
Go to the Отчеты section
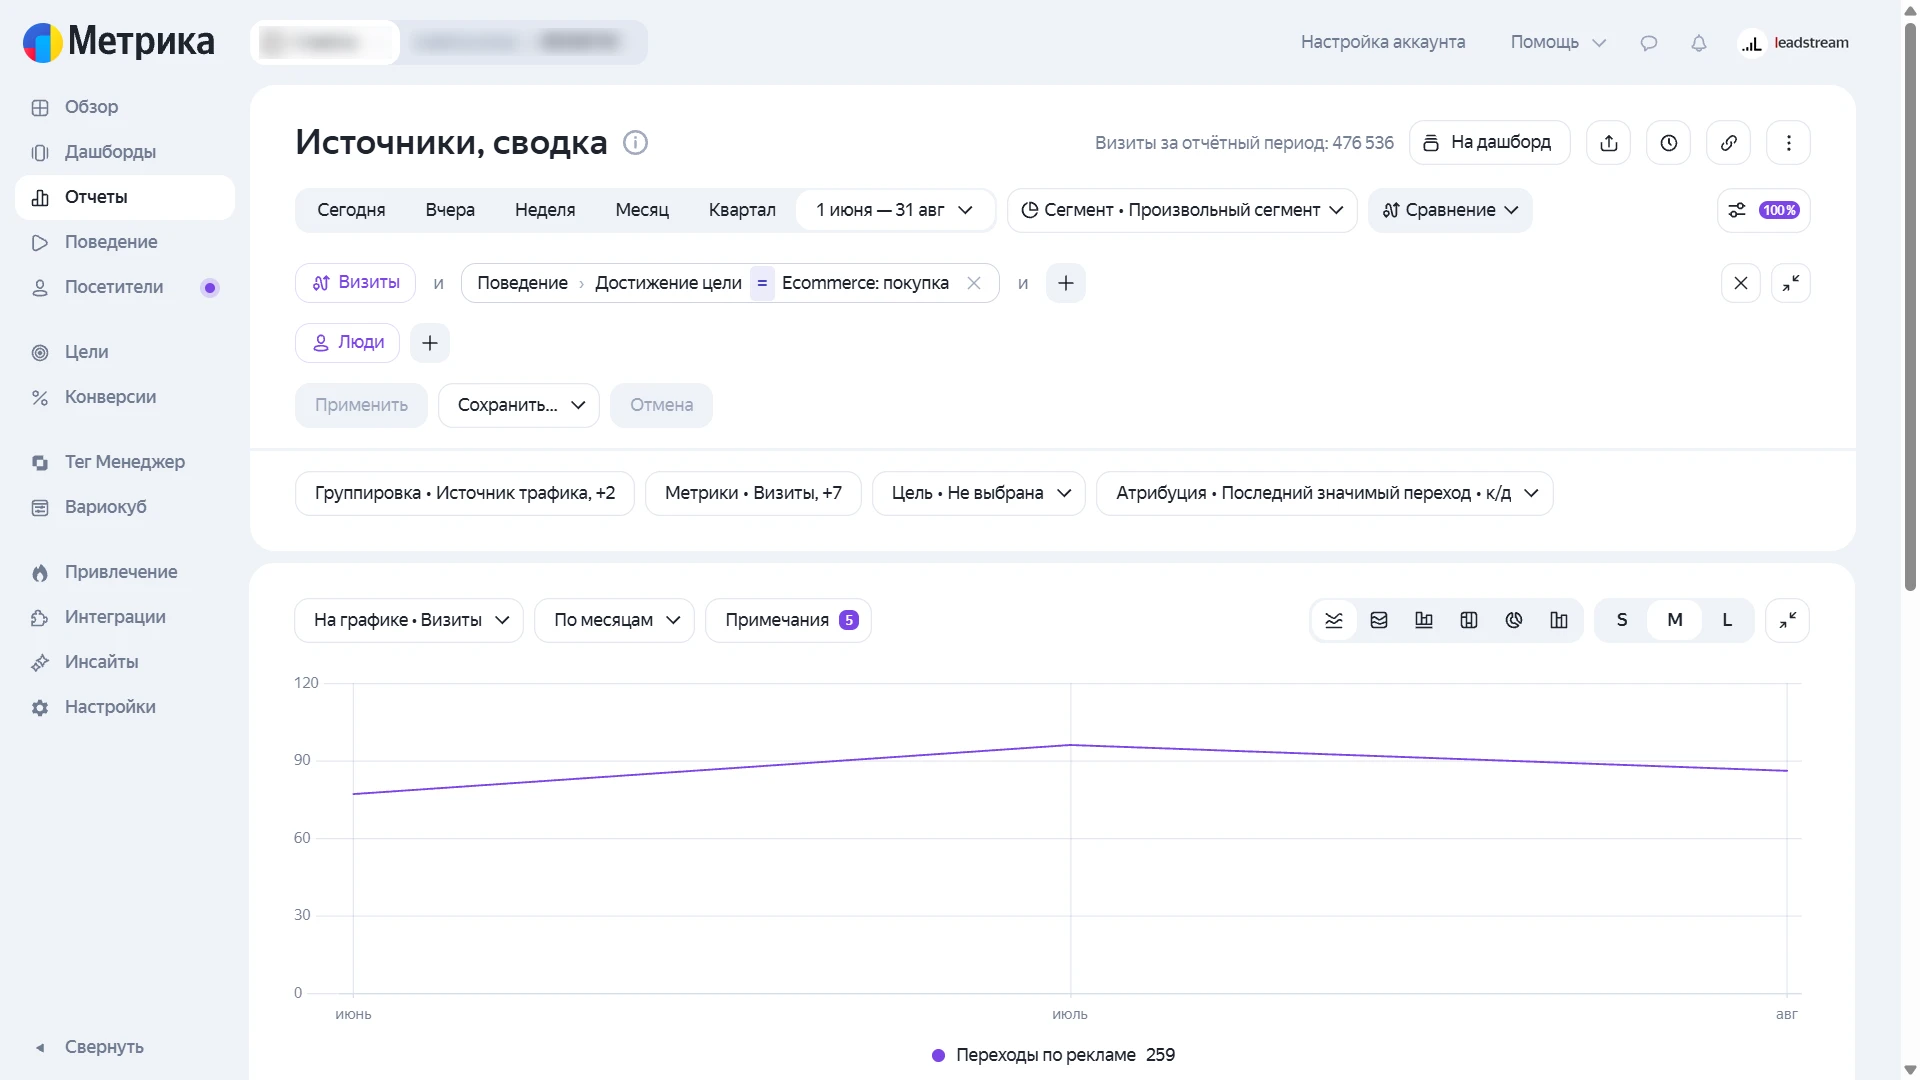[125, 197]
